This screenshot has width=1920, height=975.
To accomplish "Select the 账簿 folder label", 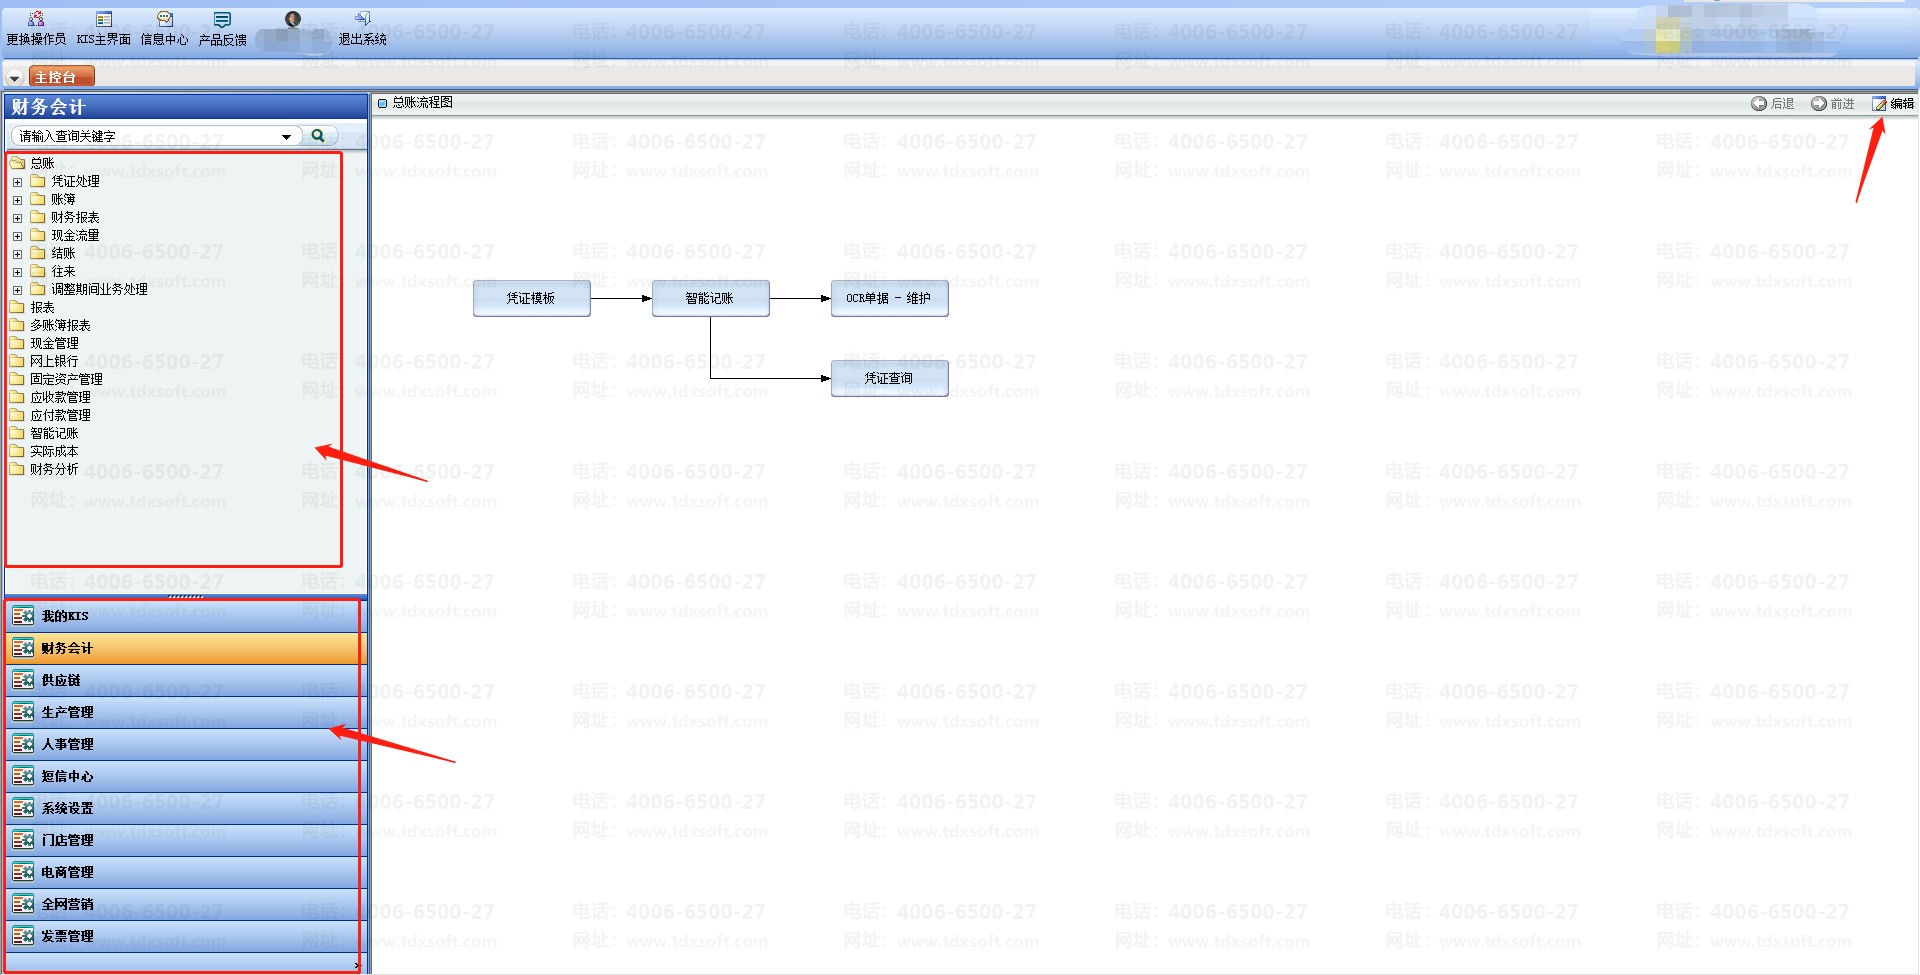I will point(63,199).
